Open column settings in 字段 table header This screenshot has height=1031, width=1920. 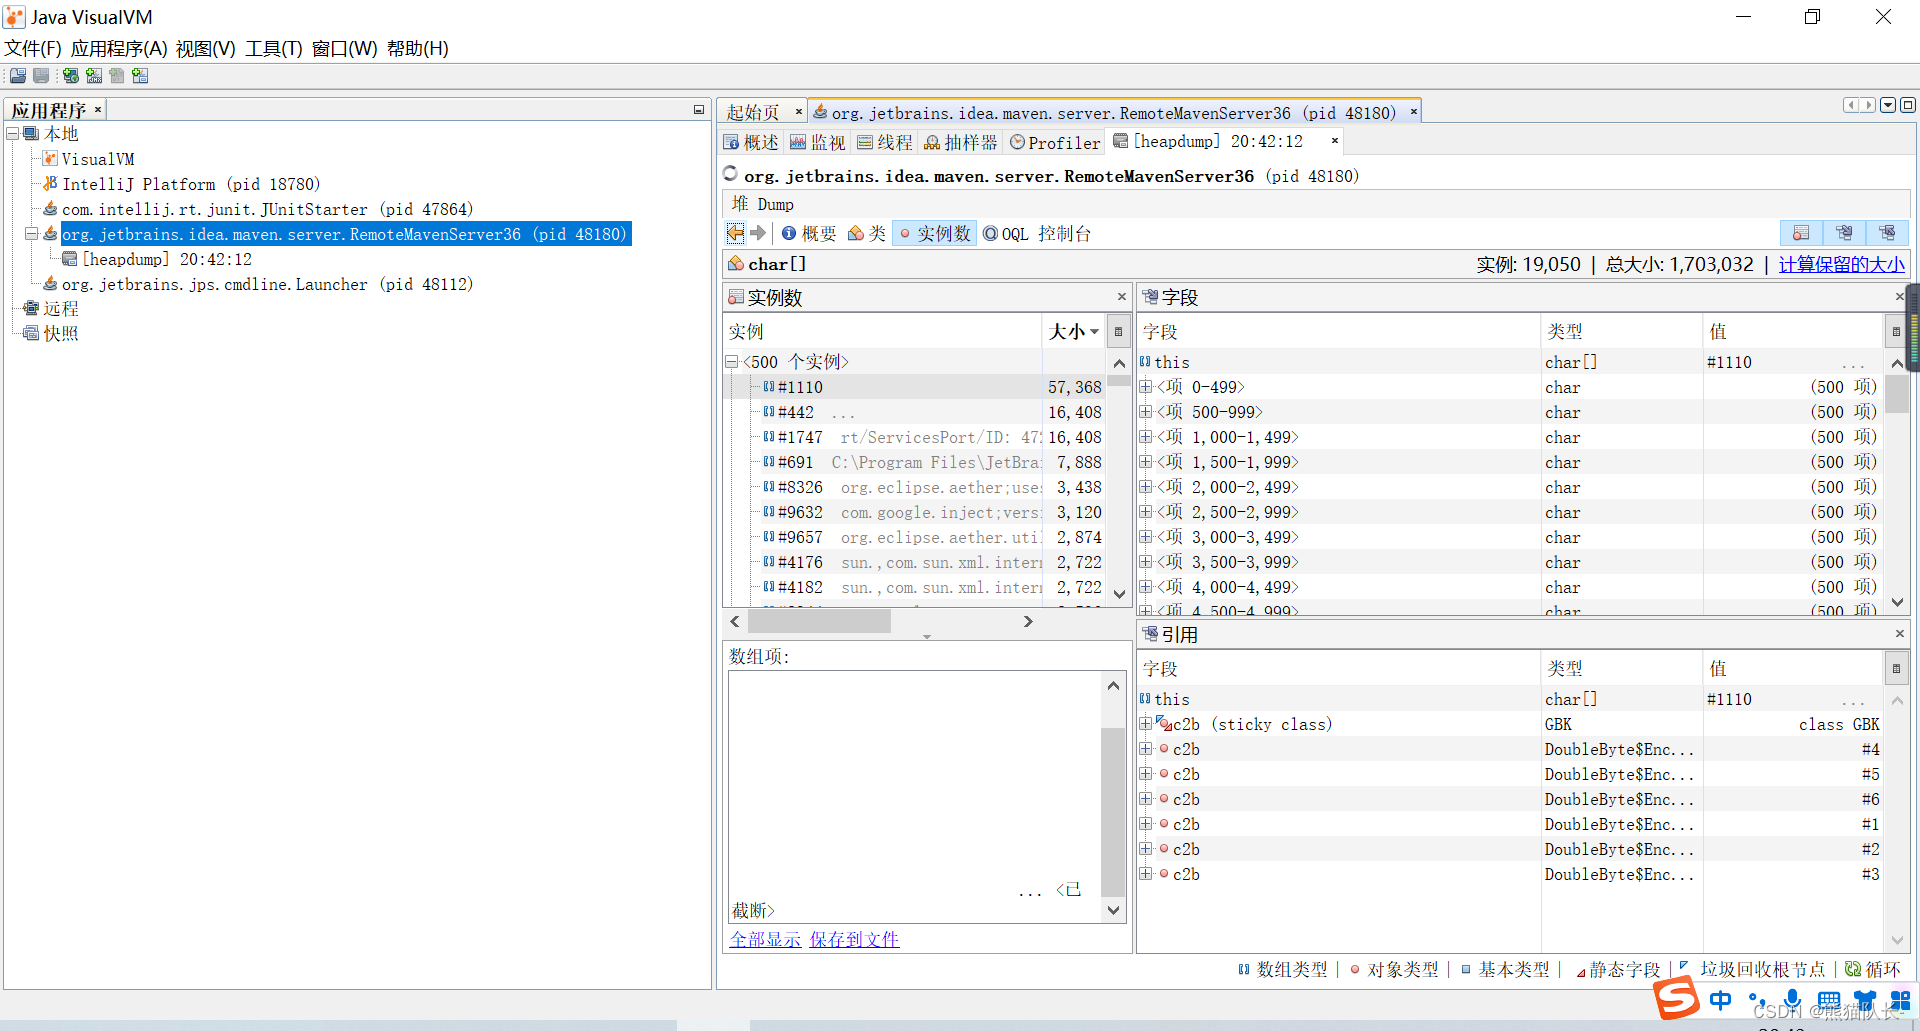coord(1896,331)
